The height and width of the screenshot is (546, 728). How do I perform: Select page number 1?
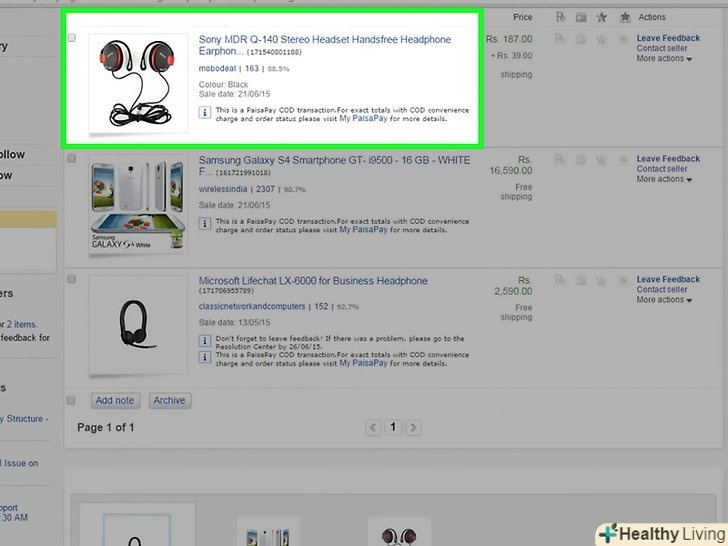[x=393, y=427]
